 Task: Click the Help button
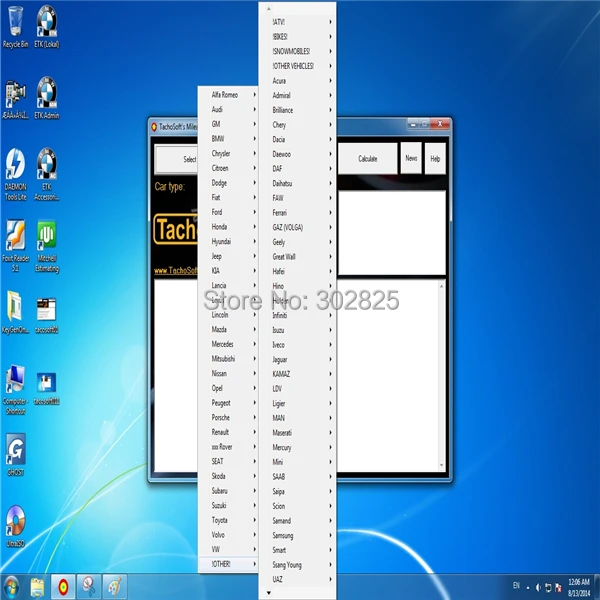[435, 158]
